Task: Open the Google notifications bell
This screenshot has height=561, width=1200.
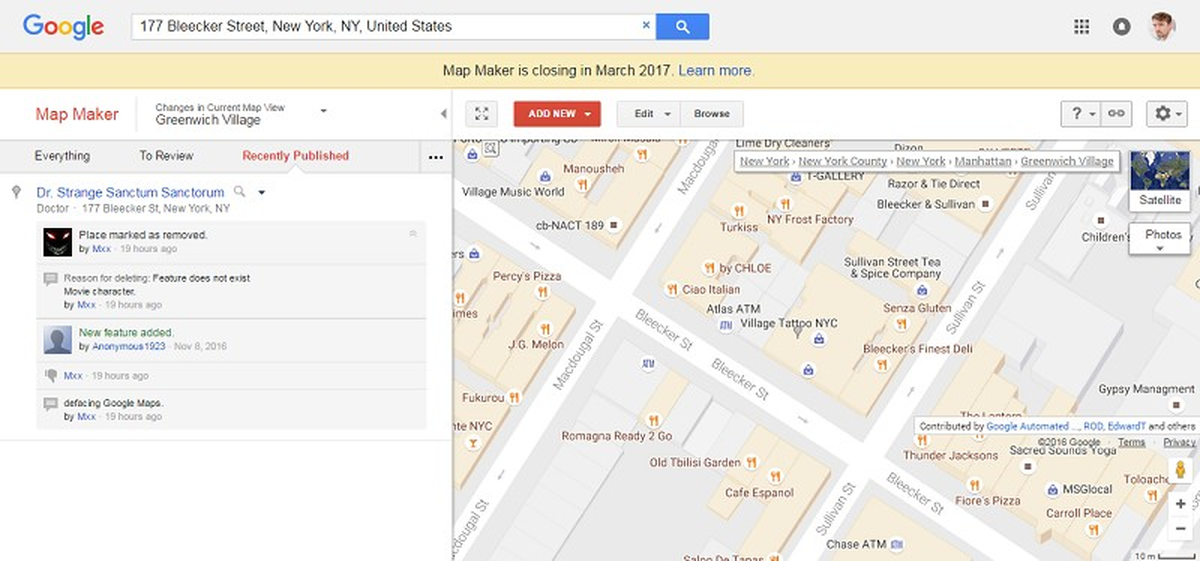Action: coord(1121,27)
